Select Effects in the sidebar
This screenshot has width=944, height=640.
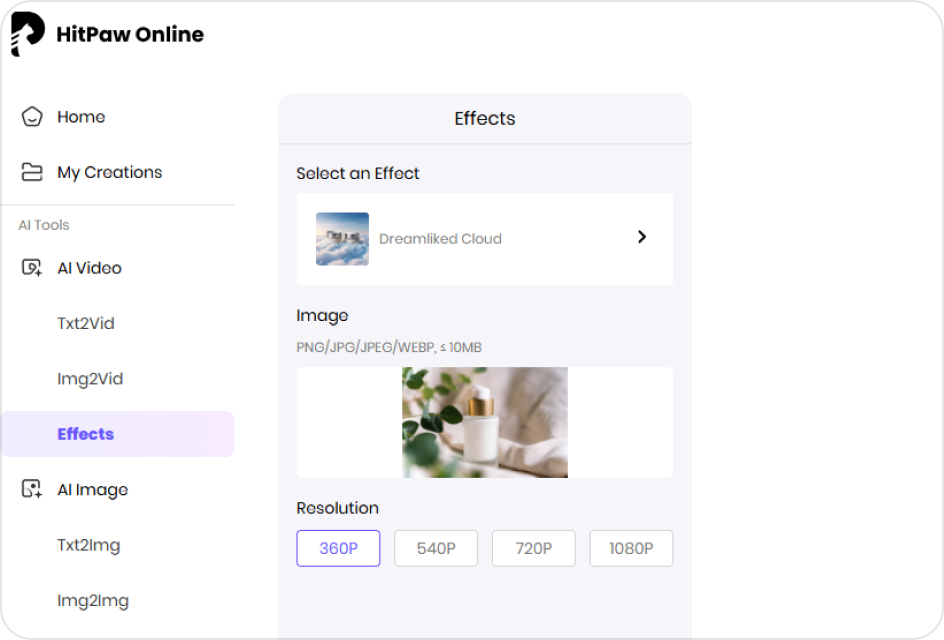pyautogui.click(x=86, y=434)
